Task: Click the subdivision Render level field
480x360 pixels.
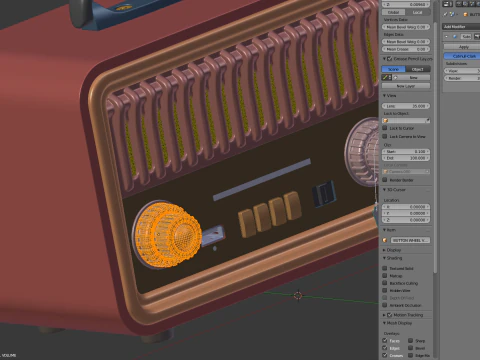Action: (462, 78)
